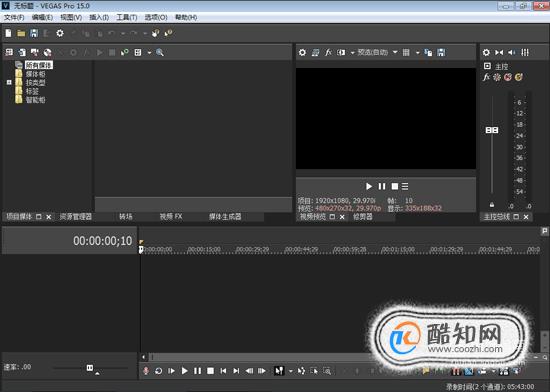Save snapshot of preview to file icon
The height and width of the screenshot is (392, 550).
click(x=441, y=53)
